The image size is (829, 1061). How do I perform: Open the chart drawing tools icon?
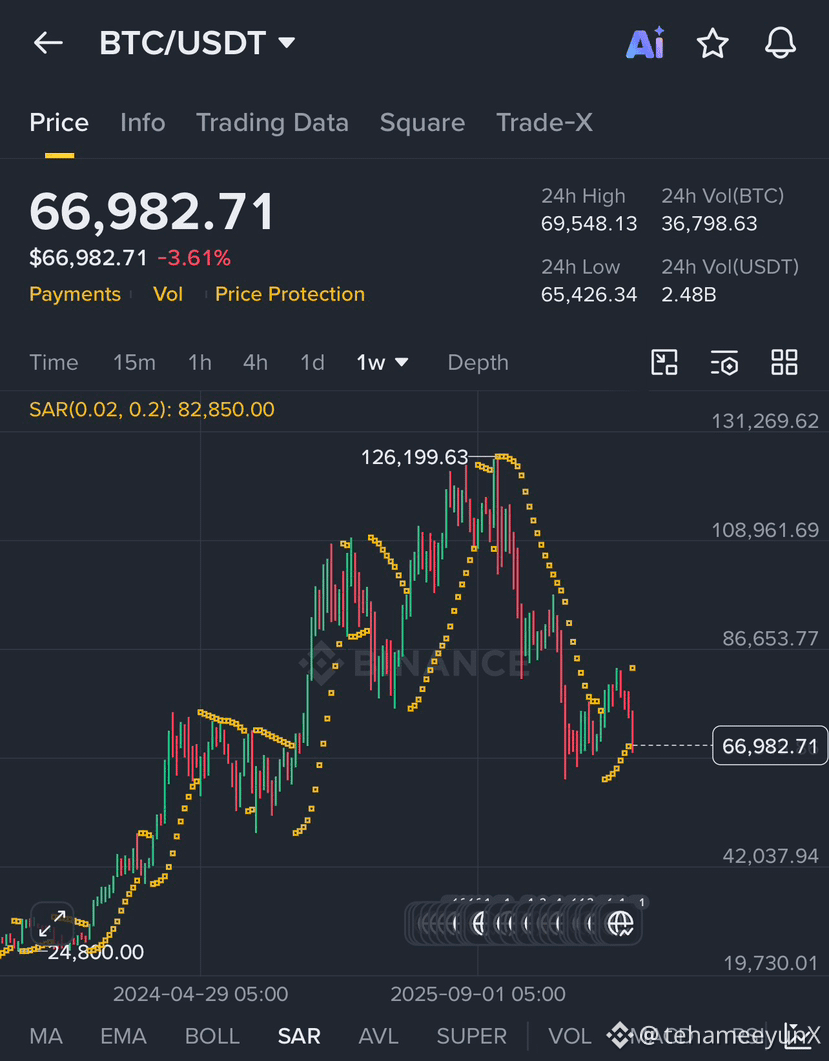pos(664,363)
